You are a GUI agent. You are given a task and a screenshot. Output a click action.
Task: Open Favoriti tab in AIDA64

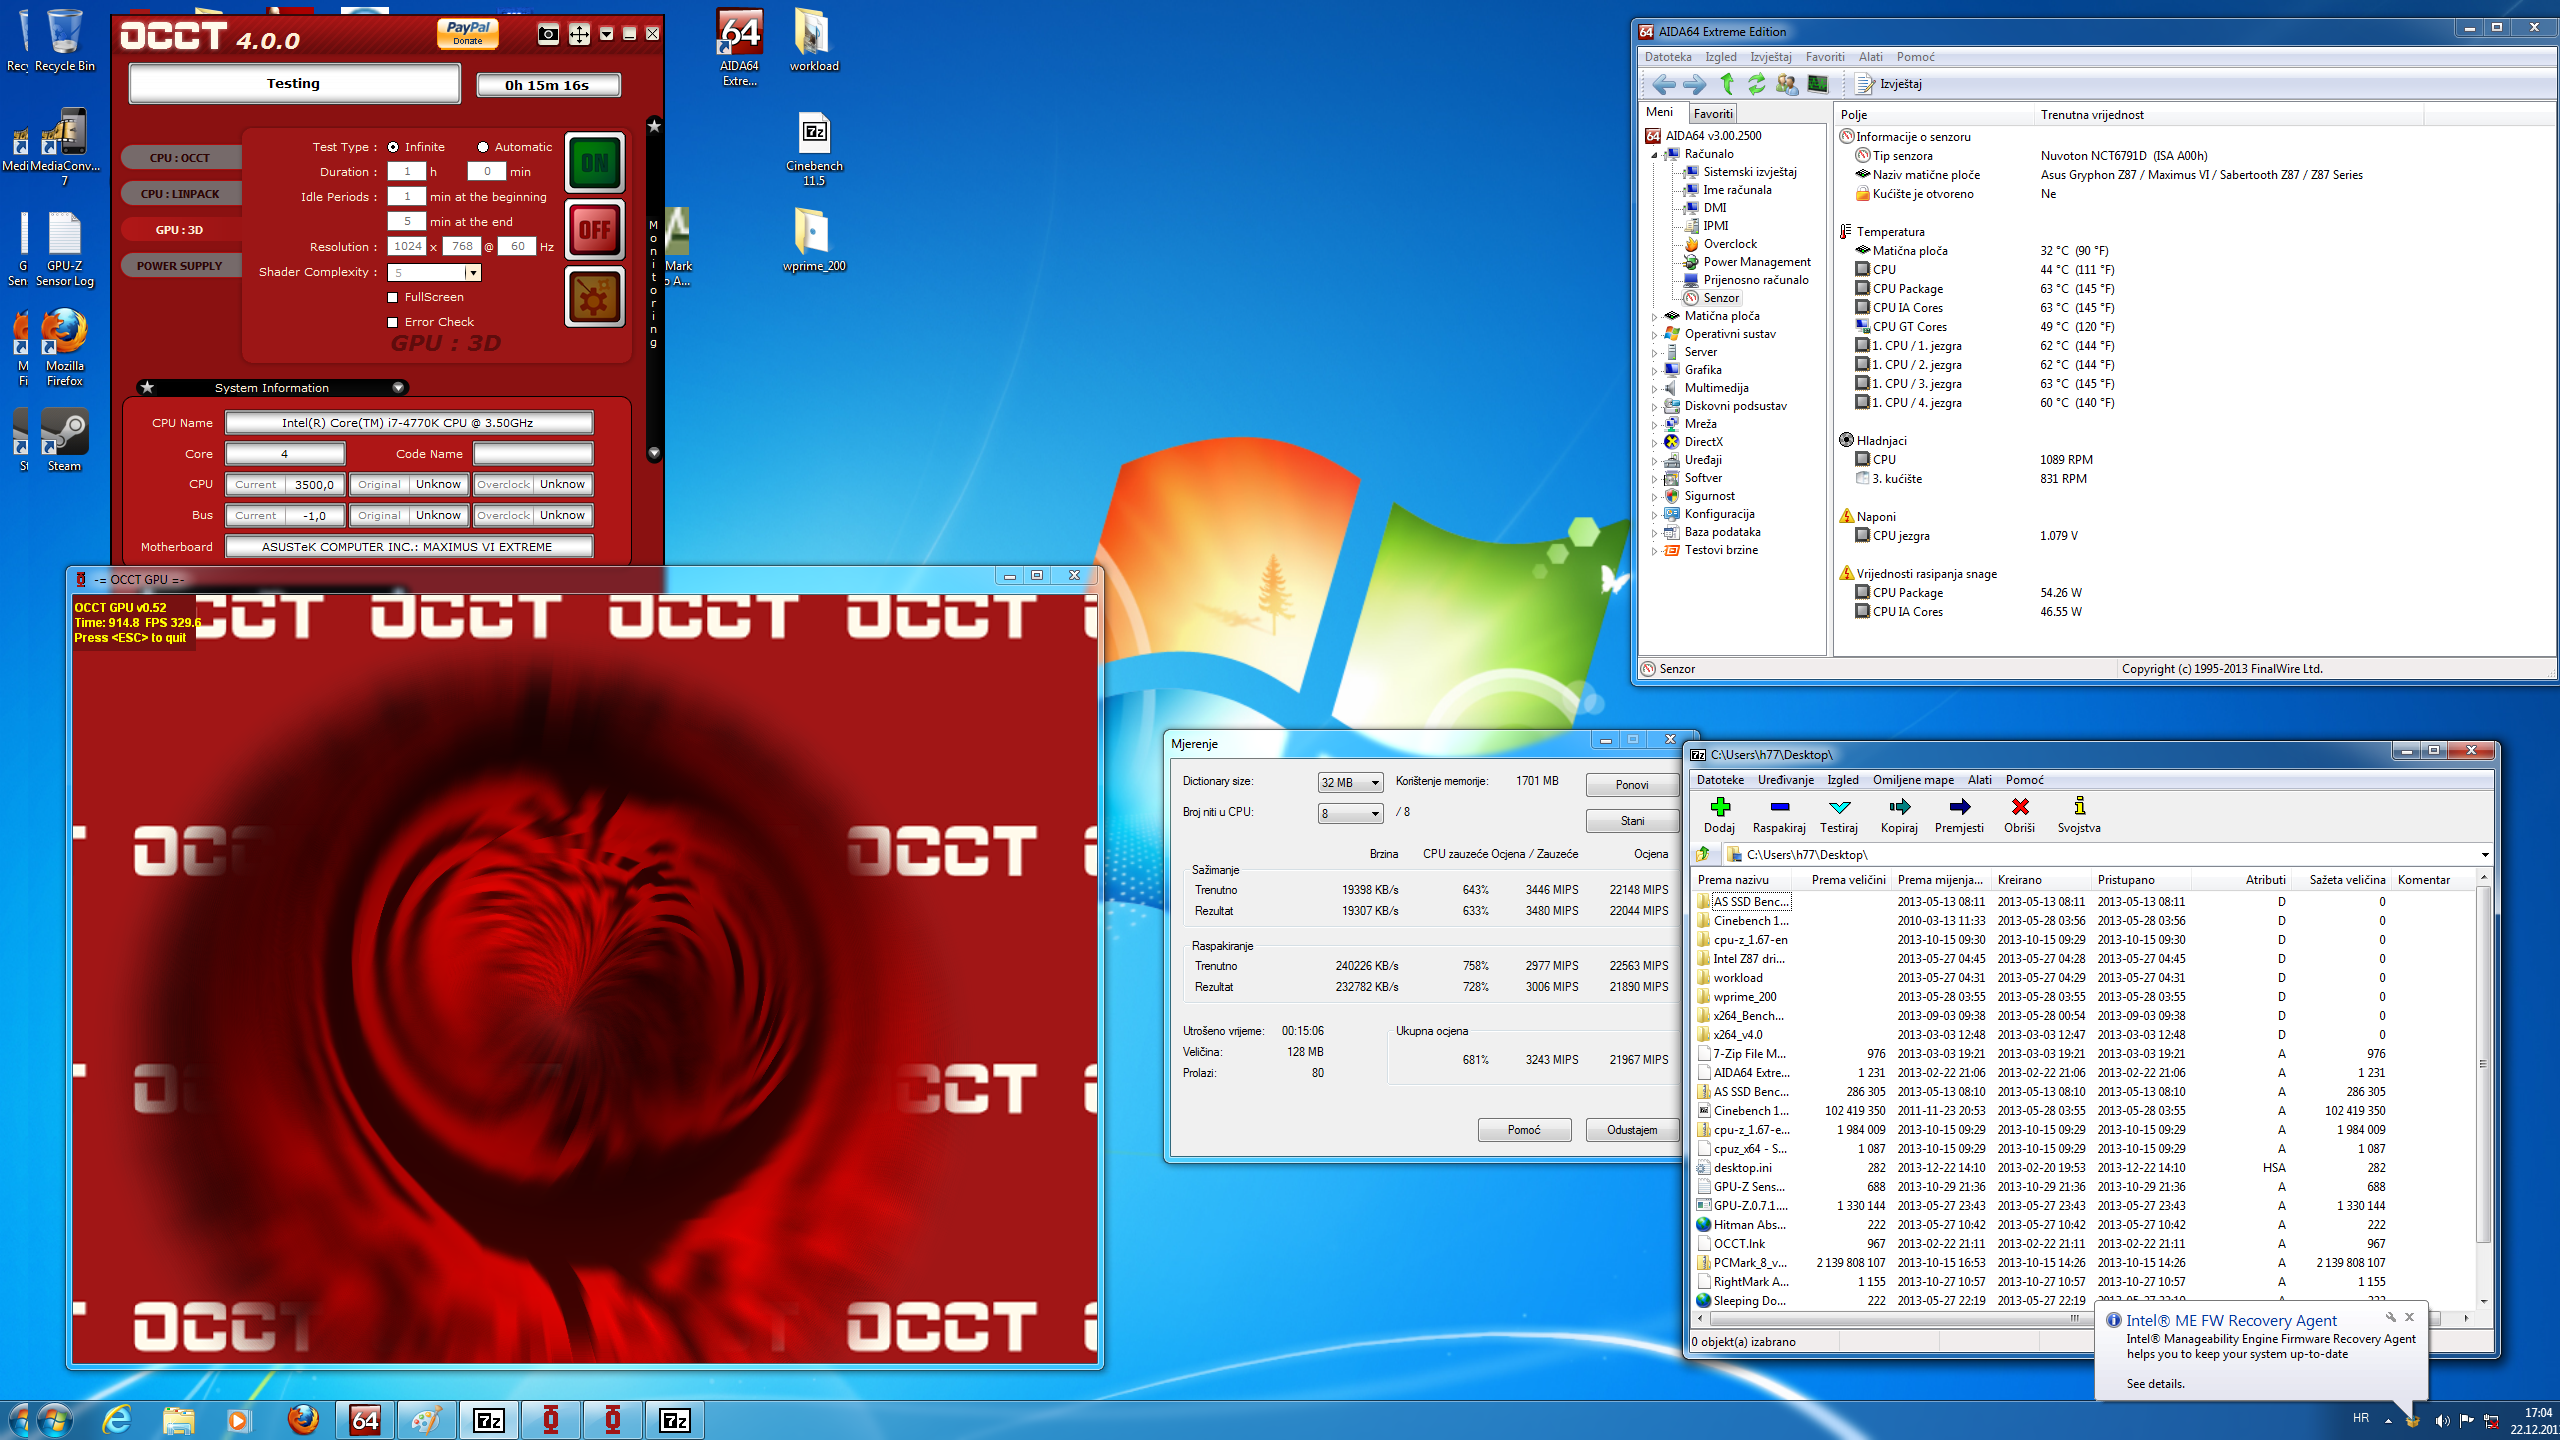pos(1713,113)
